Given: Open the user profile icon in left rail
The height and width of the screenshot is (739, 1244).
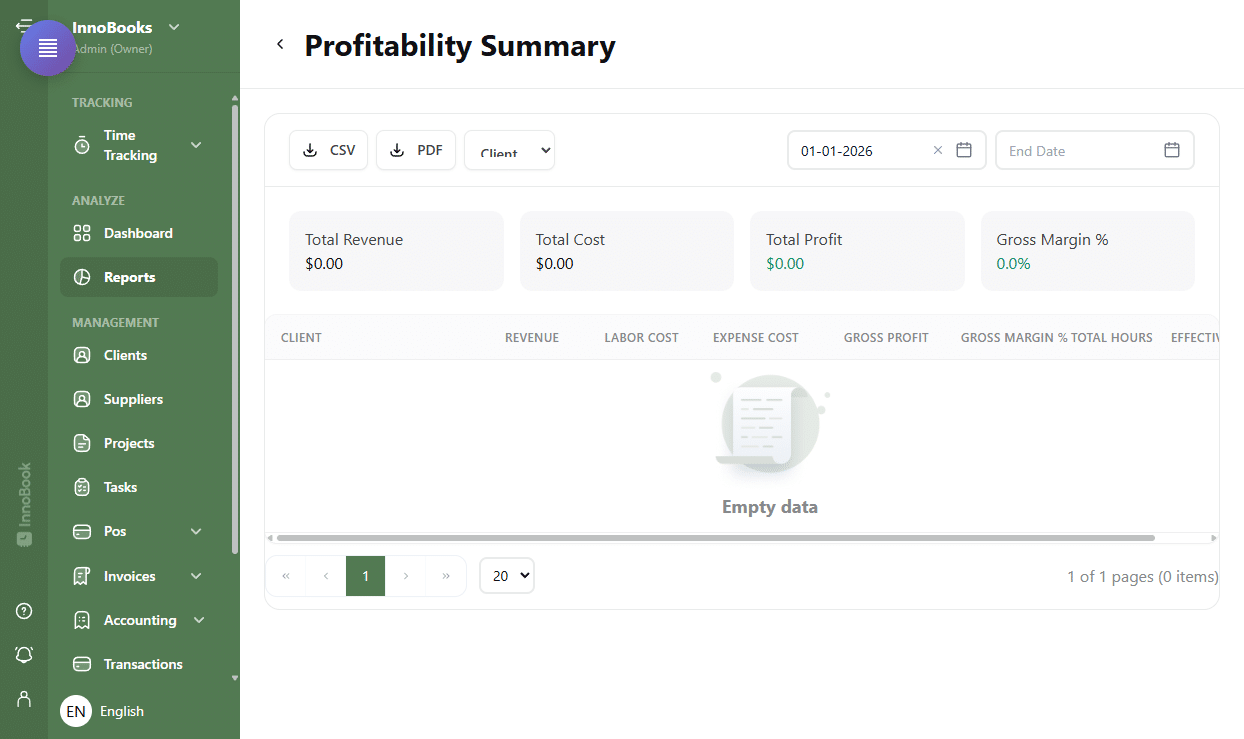Looking at the screenshot, I should [x=24, y=698].
